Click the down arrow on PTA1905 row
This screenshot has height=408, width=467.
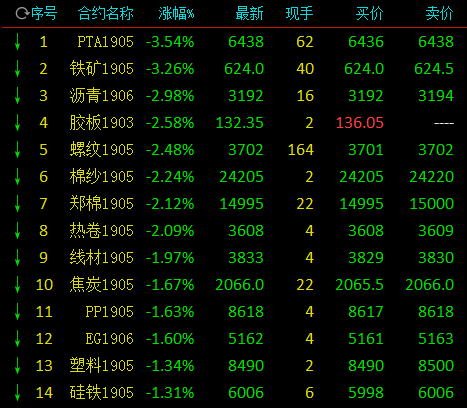coord(17,42)
